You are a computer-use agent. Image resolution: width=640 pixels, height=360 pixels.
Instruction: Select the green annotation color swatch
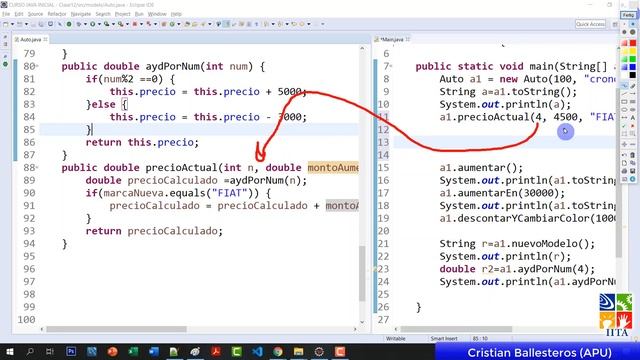pos(633,59)
